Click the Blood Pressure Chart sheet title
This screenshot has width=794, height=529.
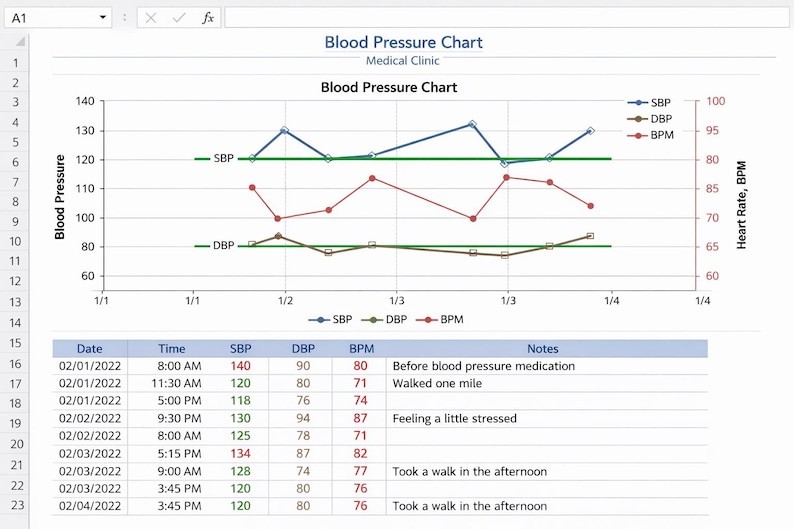tap(404, 42)
